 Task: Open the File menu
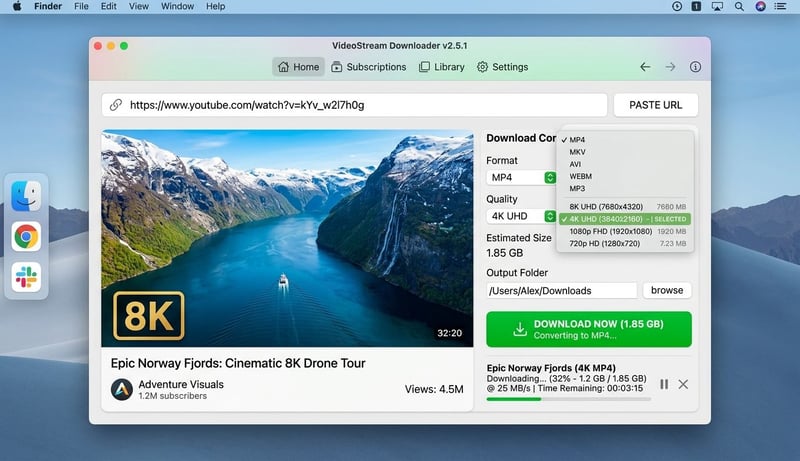(x=81, y=6)
